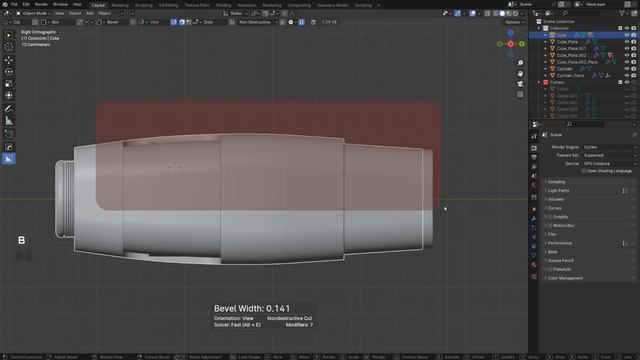
Task: Open the Render menu
Action: pos(41,4)
